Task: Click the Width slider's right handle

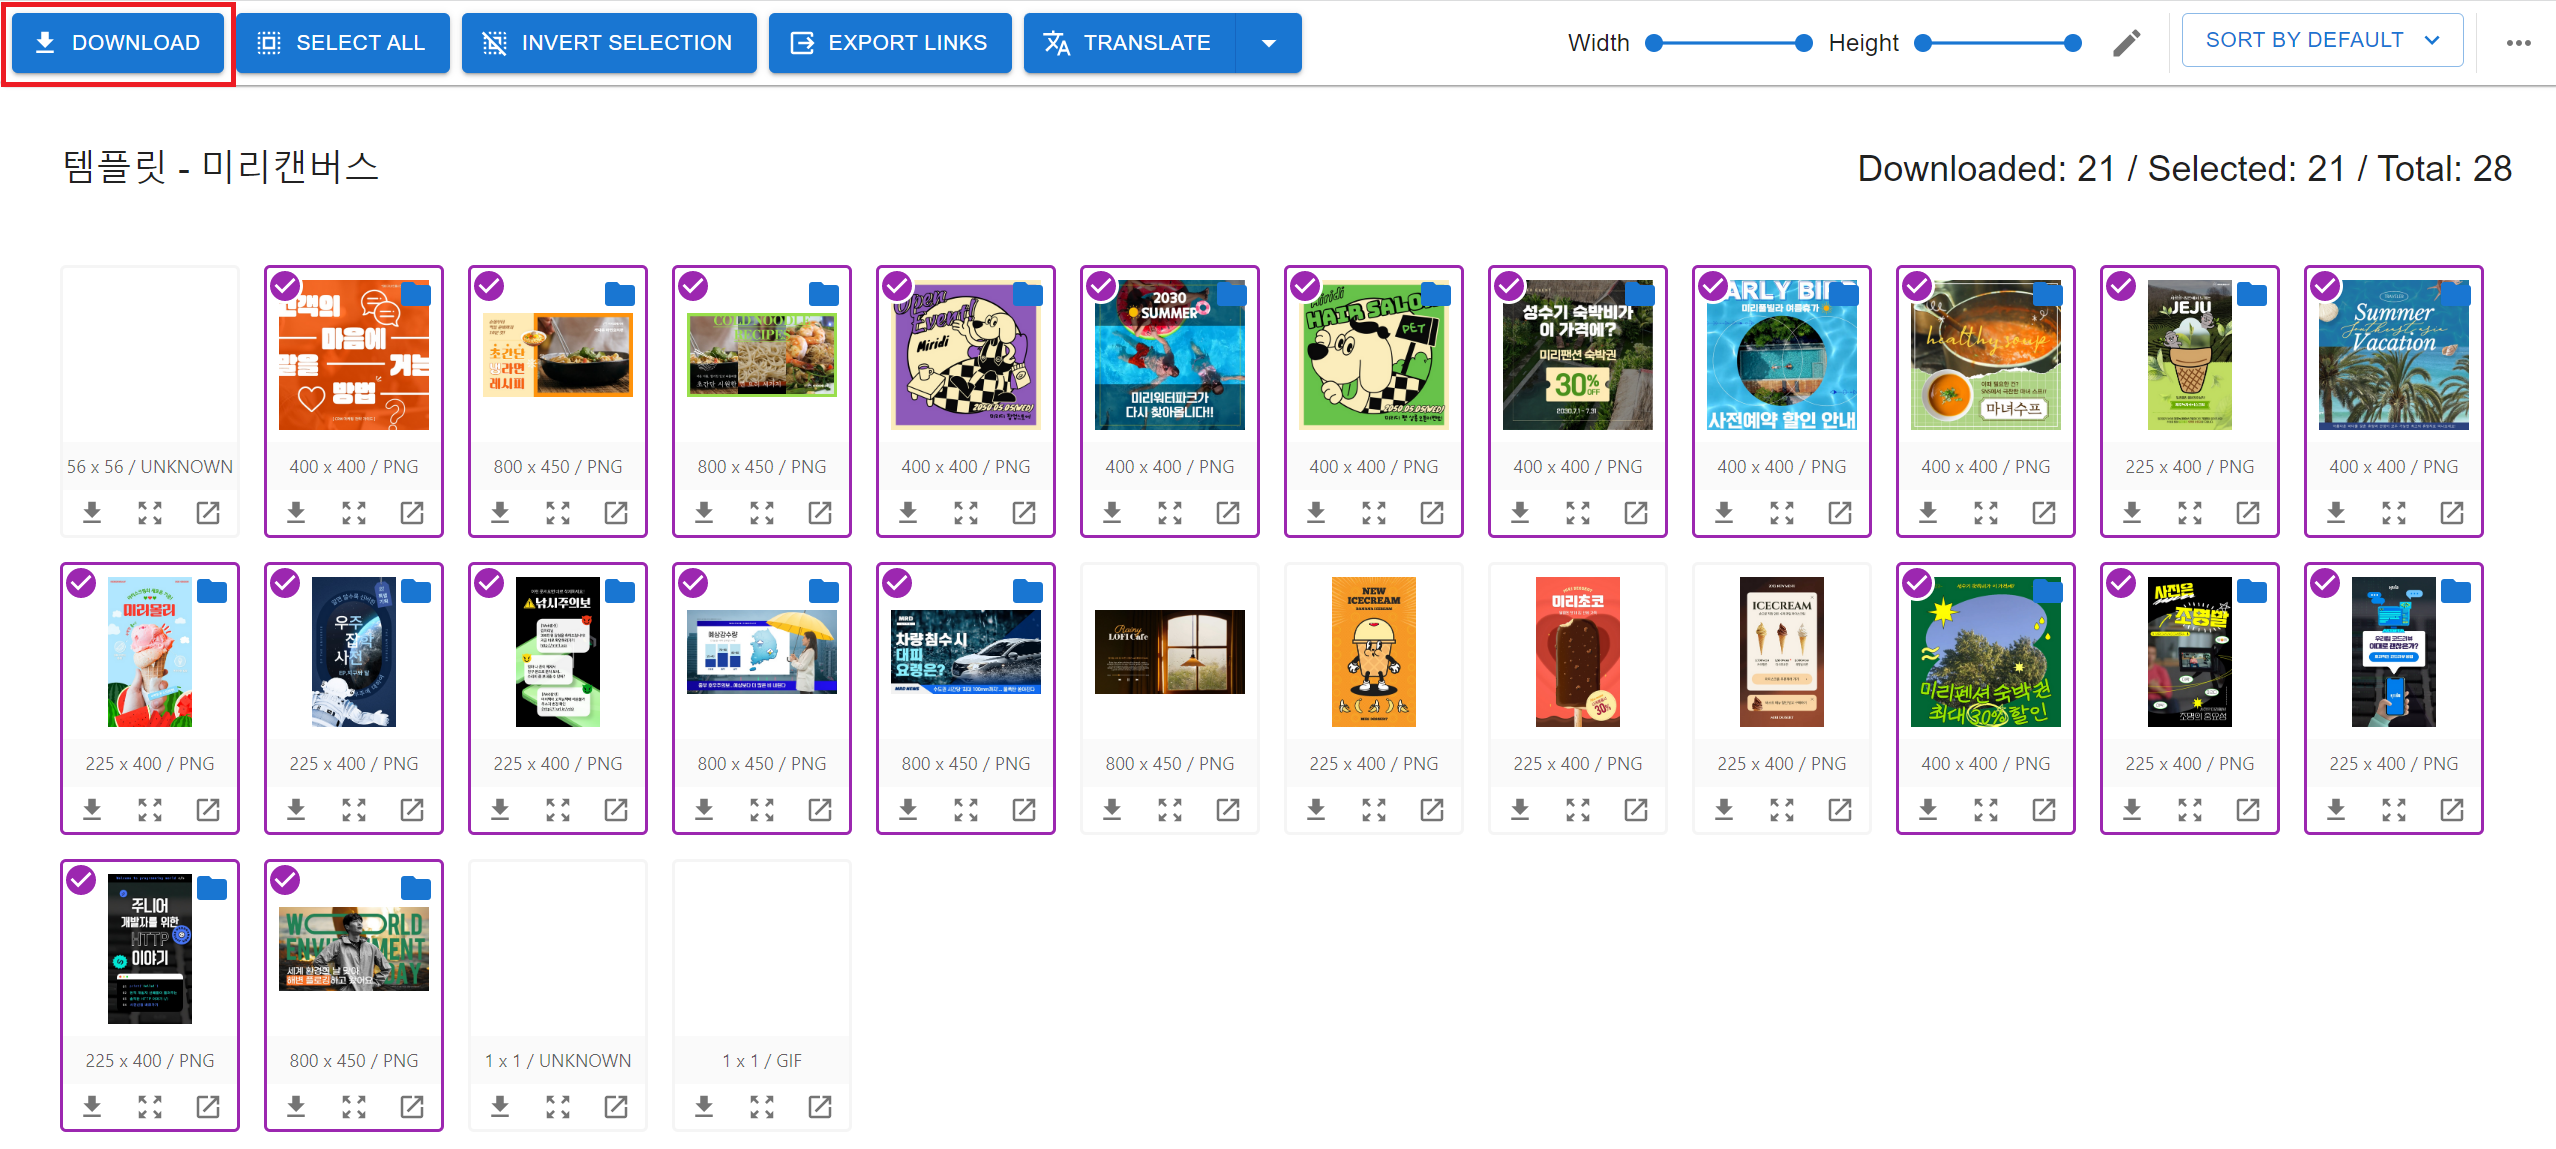Action: point(1803,43)
